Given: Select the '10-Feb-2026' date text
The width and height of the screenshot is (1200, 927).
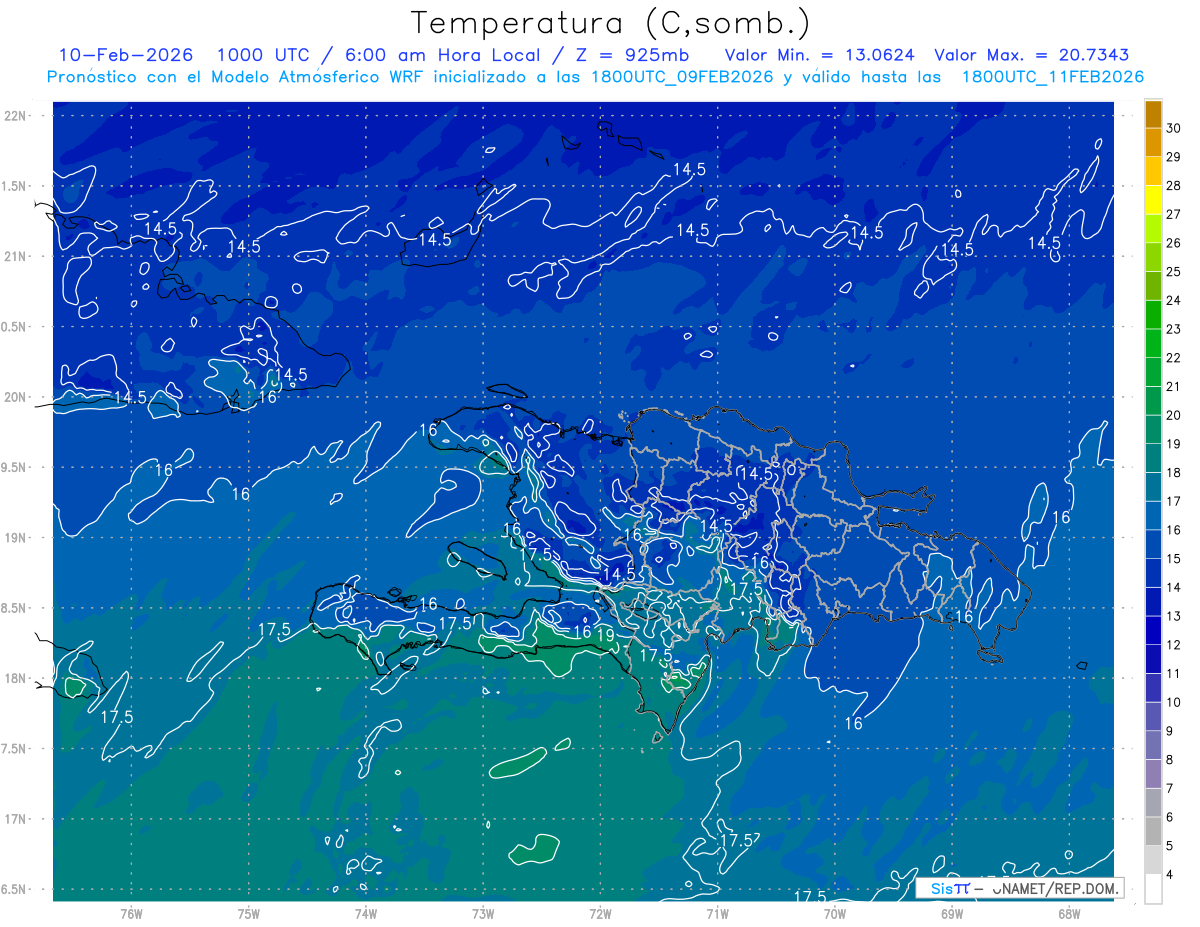Looking at the screenshot, I should [126, 55].
